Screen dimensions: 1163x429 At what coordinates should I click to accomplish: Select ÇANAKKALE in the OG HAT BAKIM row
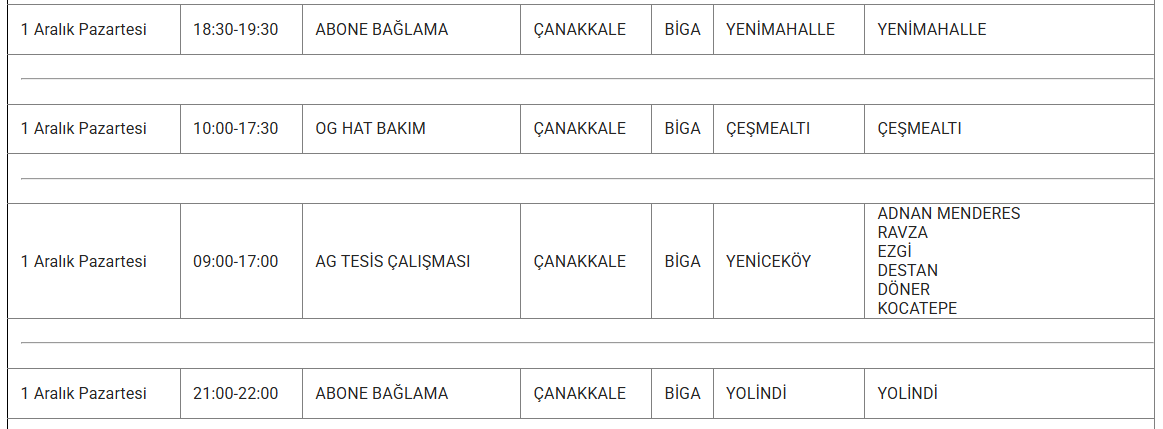[x=579, y=129]
